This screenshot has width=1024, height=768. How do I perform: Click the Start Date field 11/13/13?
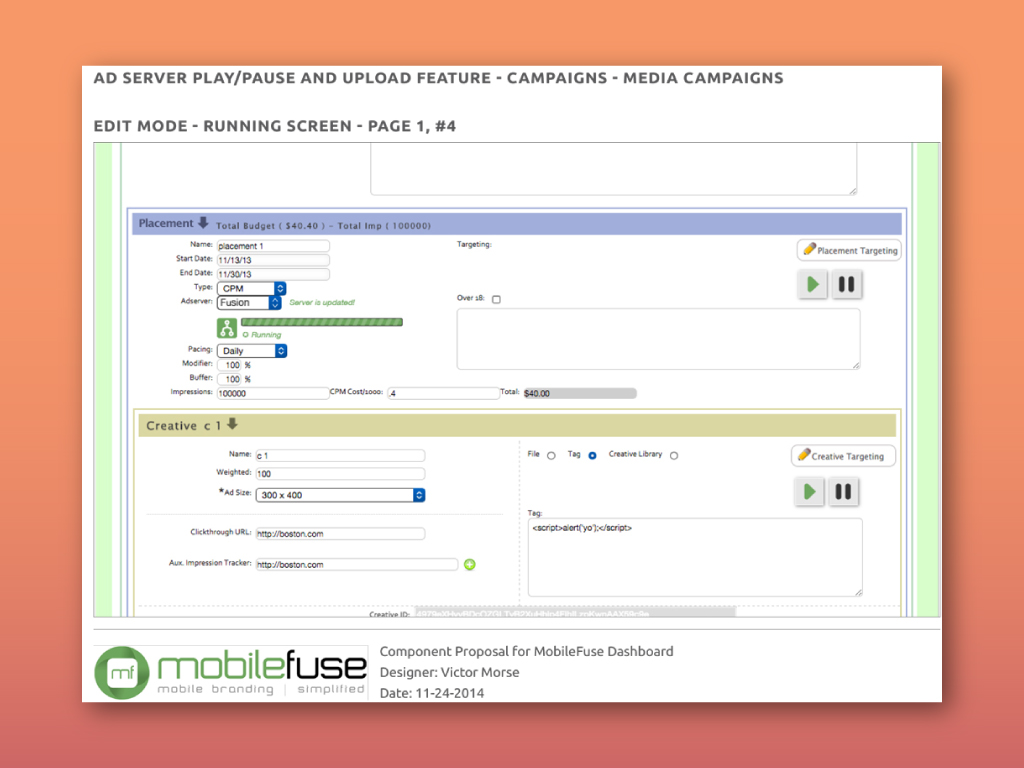coord(273,260)
